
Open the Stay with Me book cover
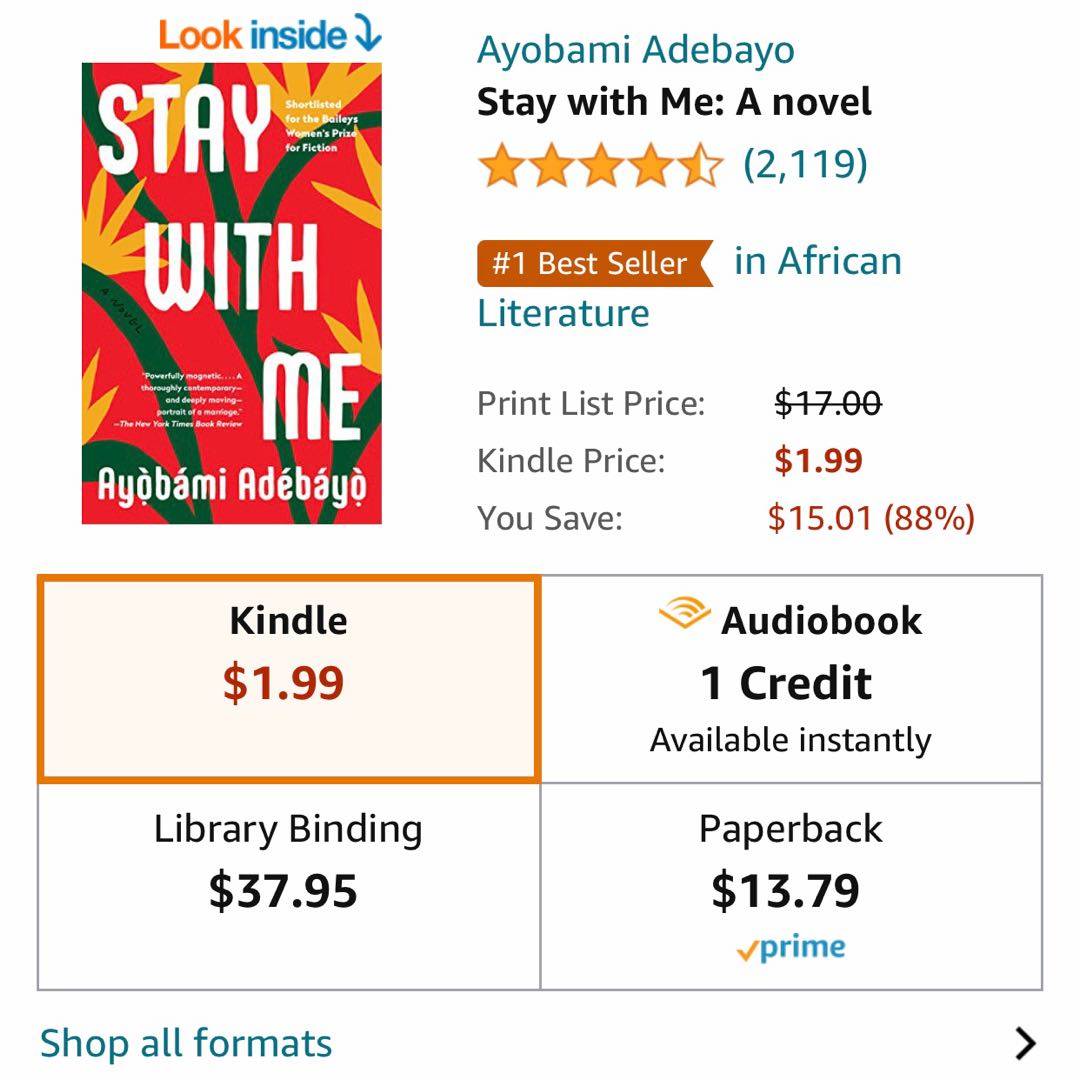pyautogui.click(x=231, y=293)
